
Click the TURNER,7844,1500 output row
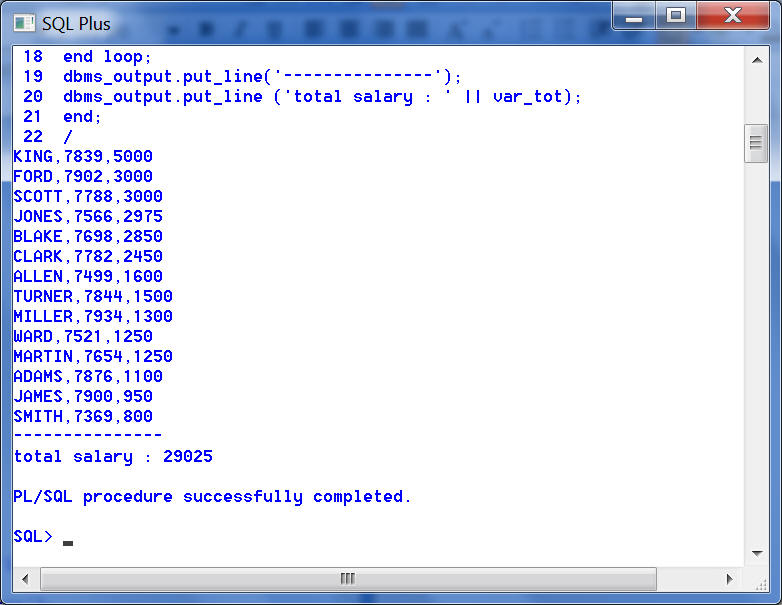pos(93,296)
